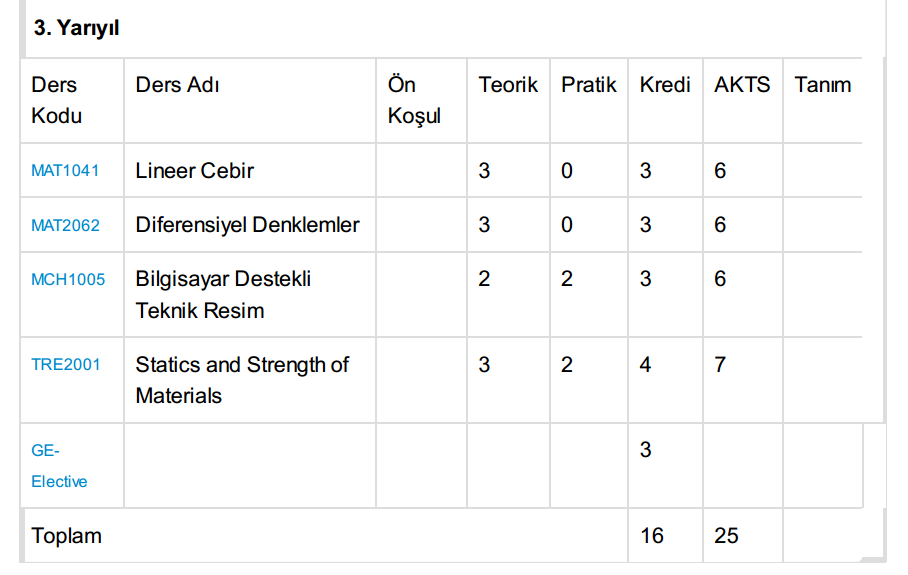This screenshot has width=908, height=575.
Task: Select the "Kredi" column header
Action: 665,85
